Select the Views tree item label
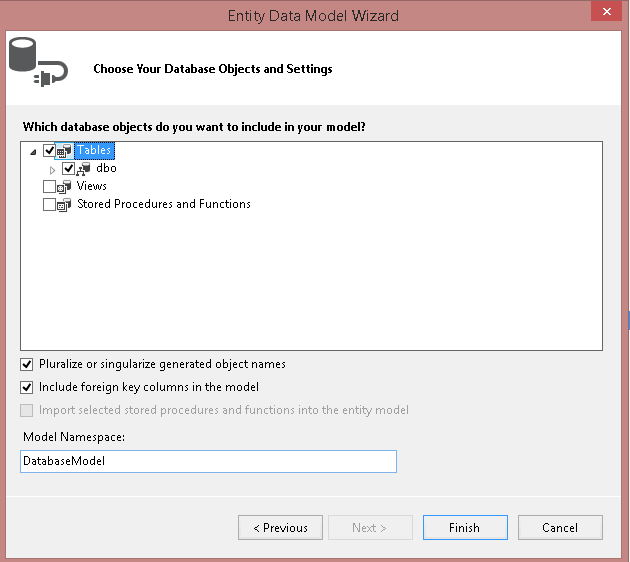 click(x=91, y=187)
